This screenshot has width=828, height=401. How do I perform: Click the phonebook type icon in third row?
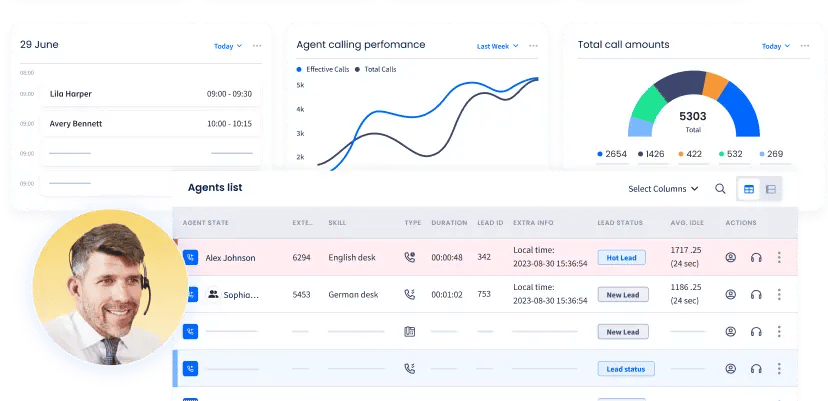click(x=410, y=331)
